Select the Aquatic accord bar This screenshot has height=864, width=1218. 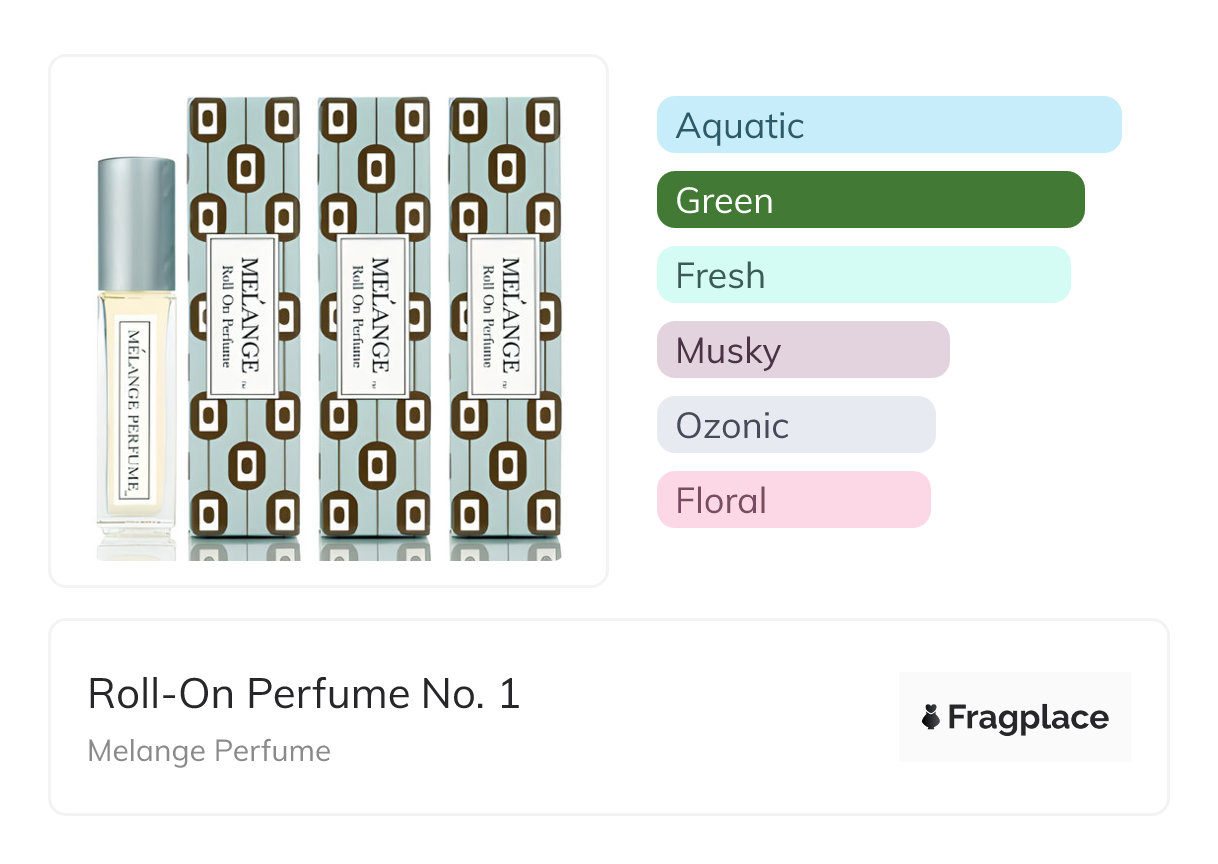(888, 125)
